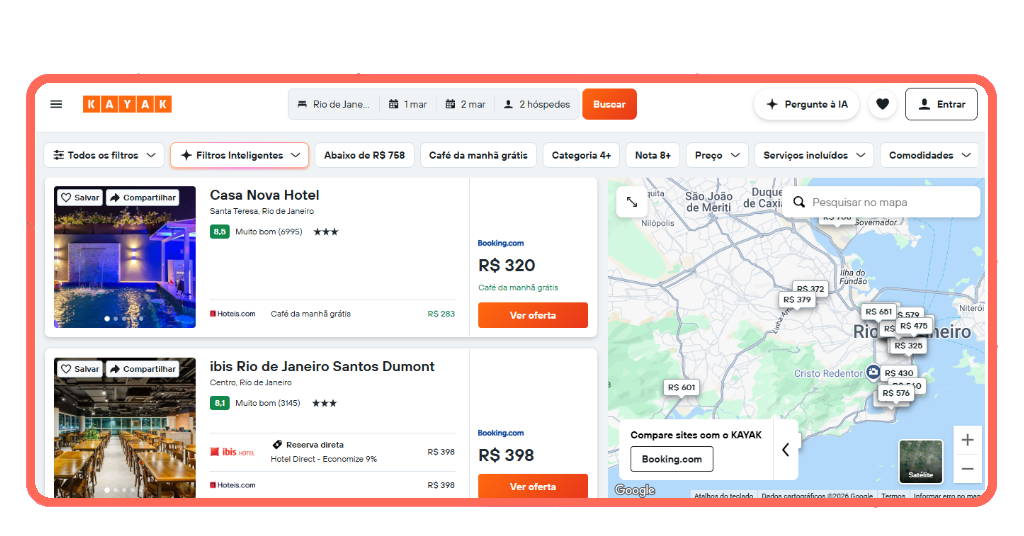
Task: Expand the Filtros Inteligentes dropdown
Action: pyautogui.click(x=240, y=155)
